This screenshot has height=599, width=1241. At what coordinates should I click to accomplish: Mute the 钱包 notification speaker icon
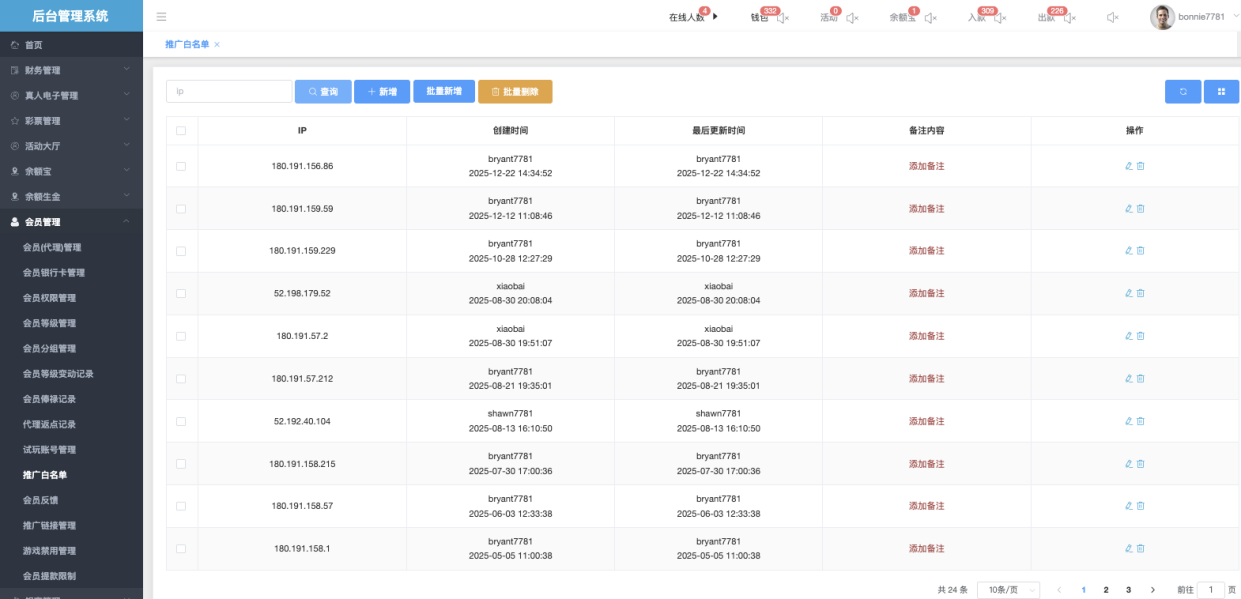783,18
